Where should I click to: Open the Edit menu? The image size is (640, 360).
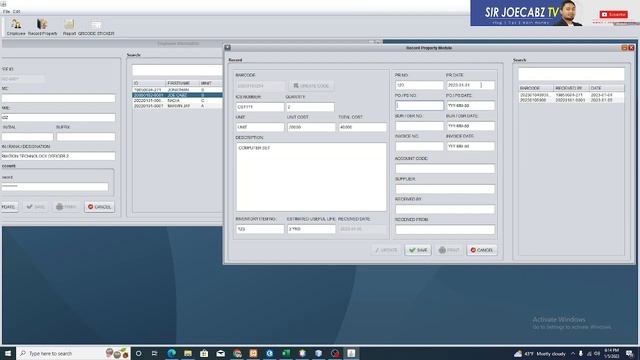pos(16,11)
